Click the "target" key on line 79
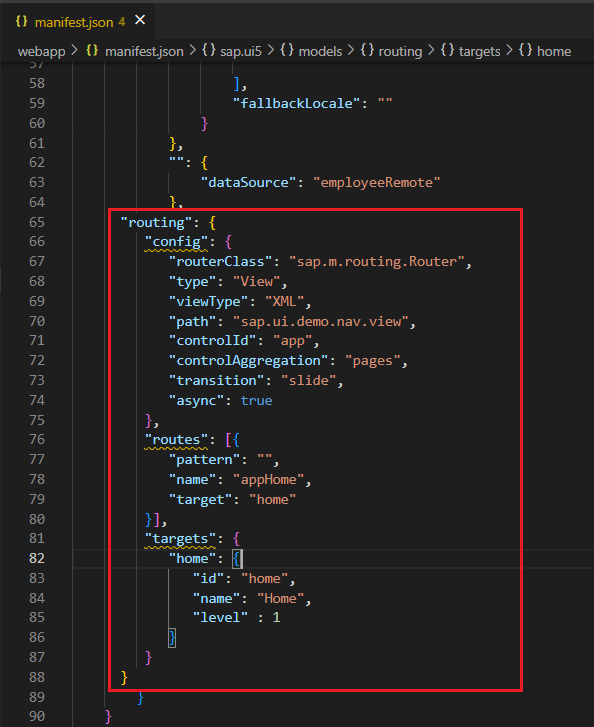Viewport: 594px width, 727px height. [200, 500]
